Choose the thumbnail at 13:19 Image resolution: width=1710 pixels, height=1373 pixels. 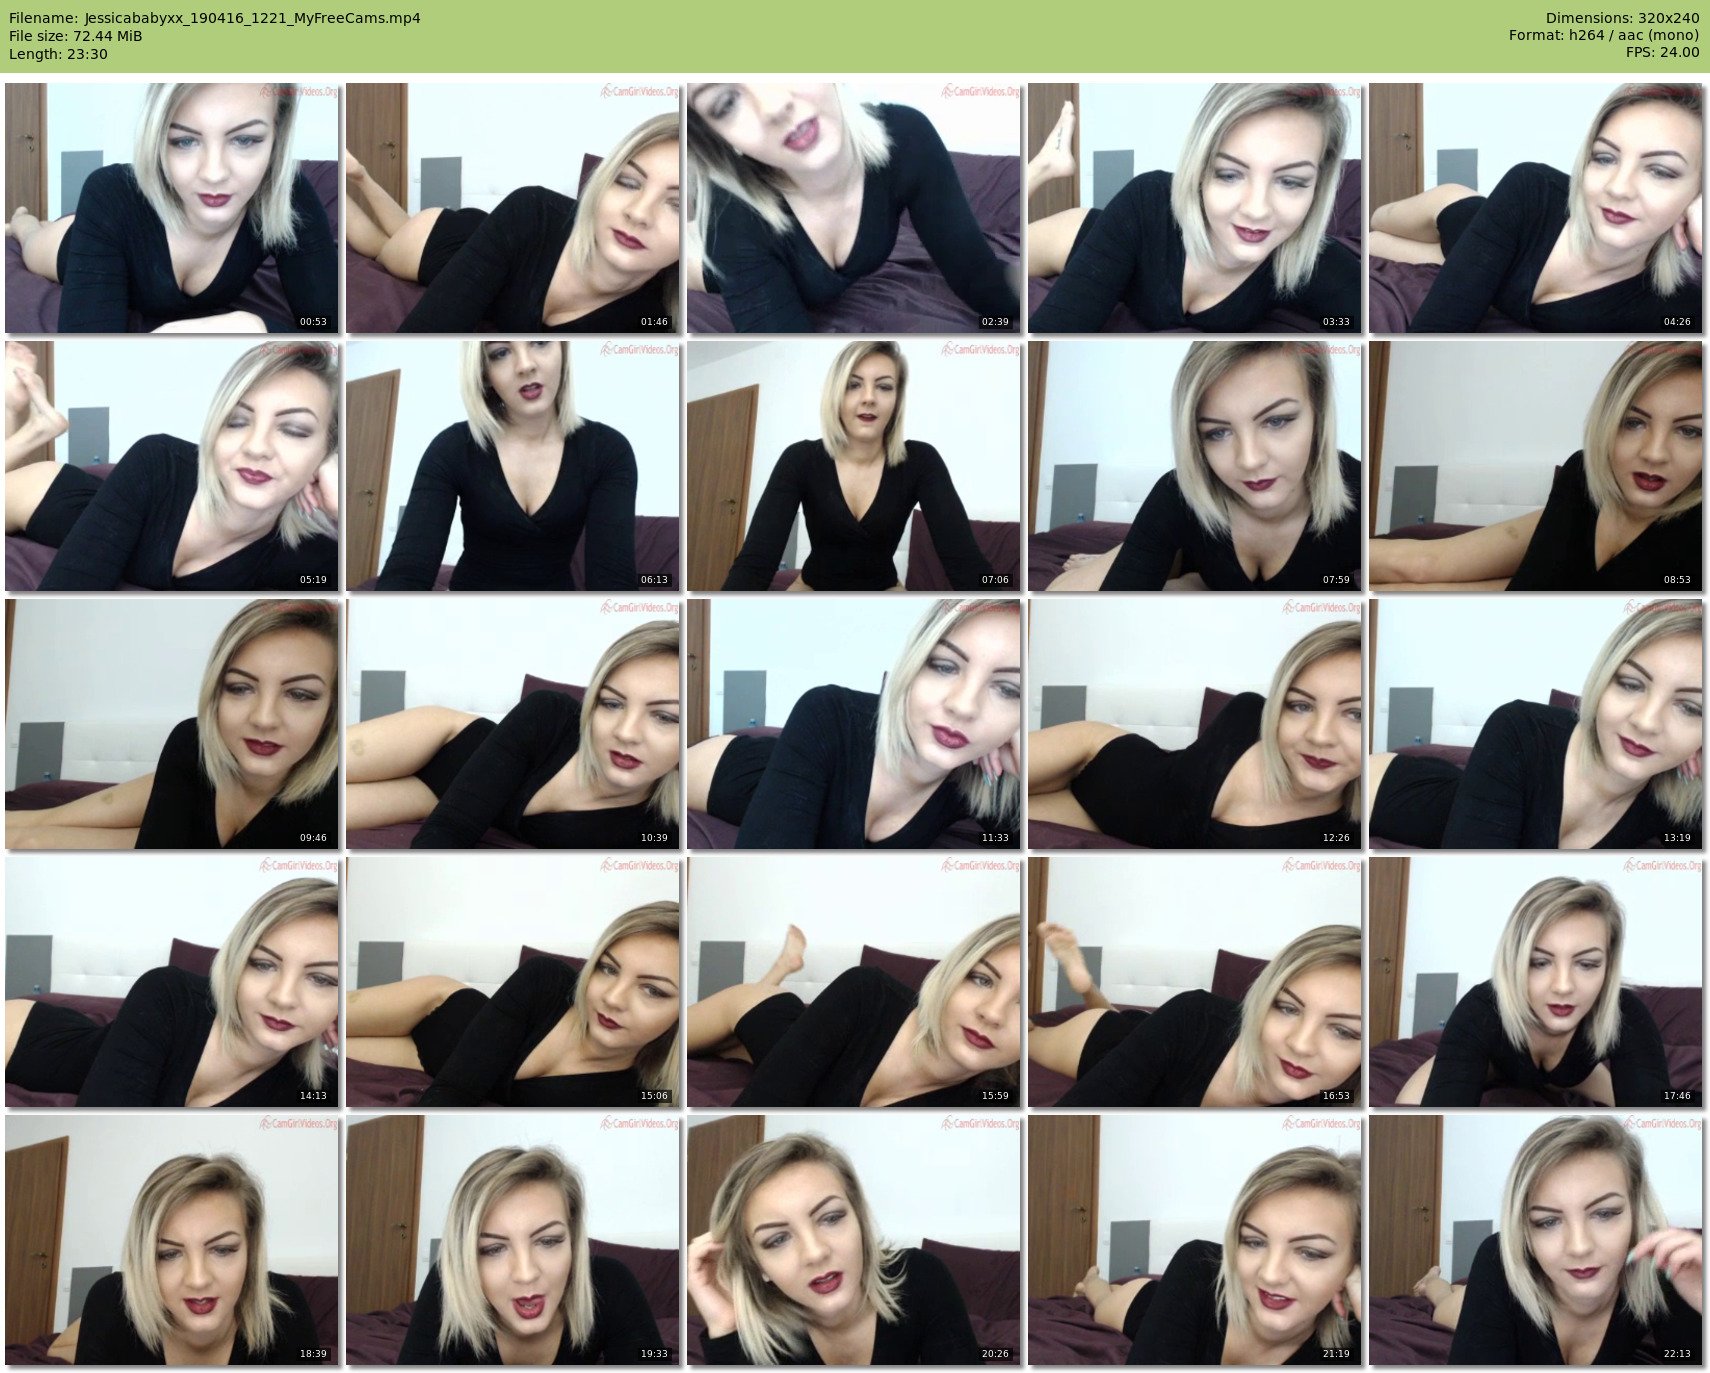[1536, 724]
